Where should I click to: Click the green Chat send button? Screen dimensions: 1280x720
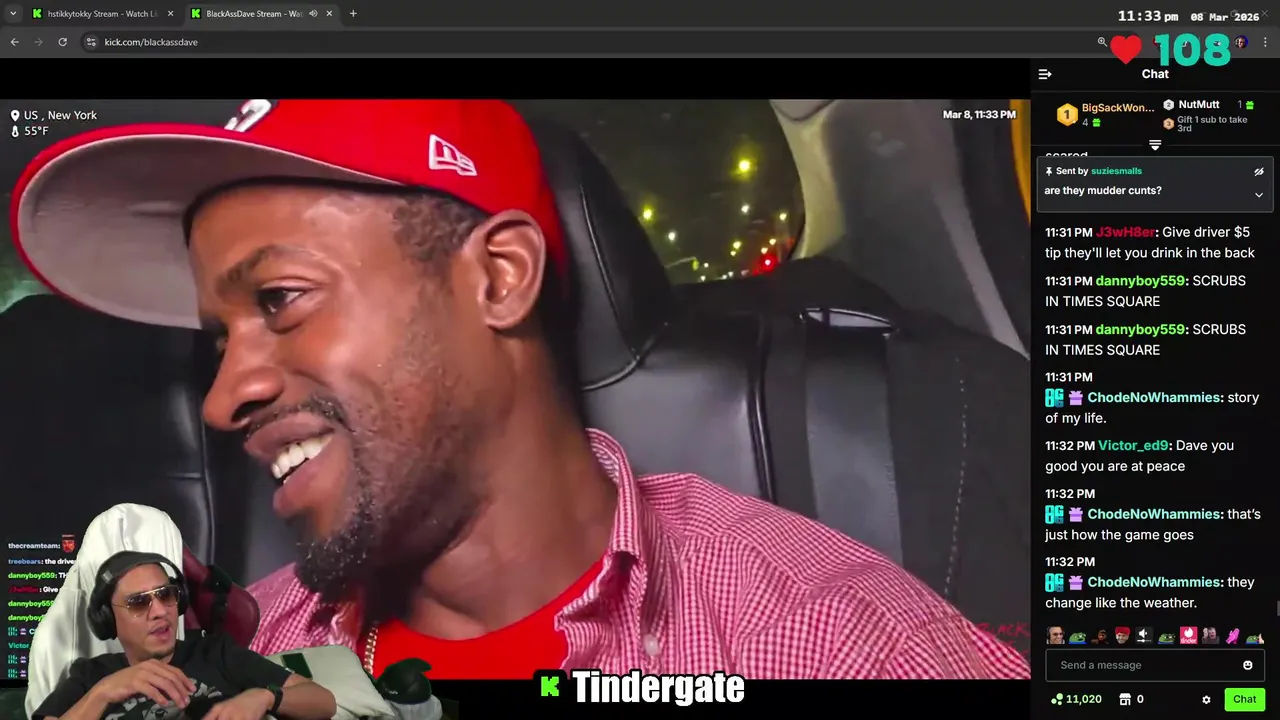pyautogui.click(x=1244, y=700)
